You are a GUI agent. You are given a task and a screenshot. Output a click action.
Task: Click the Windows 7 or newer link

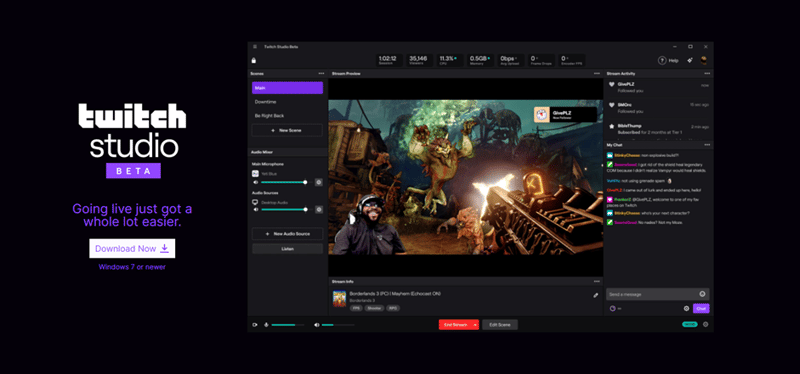coord(132,267)
